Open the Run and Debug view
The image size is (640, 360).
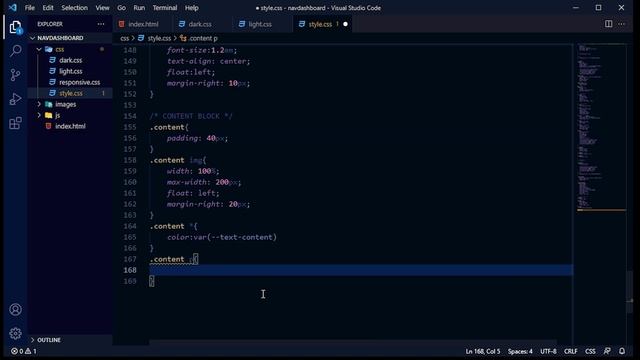click(16, 99)
